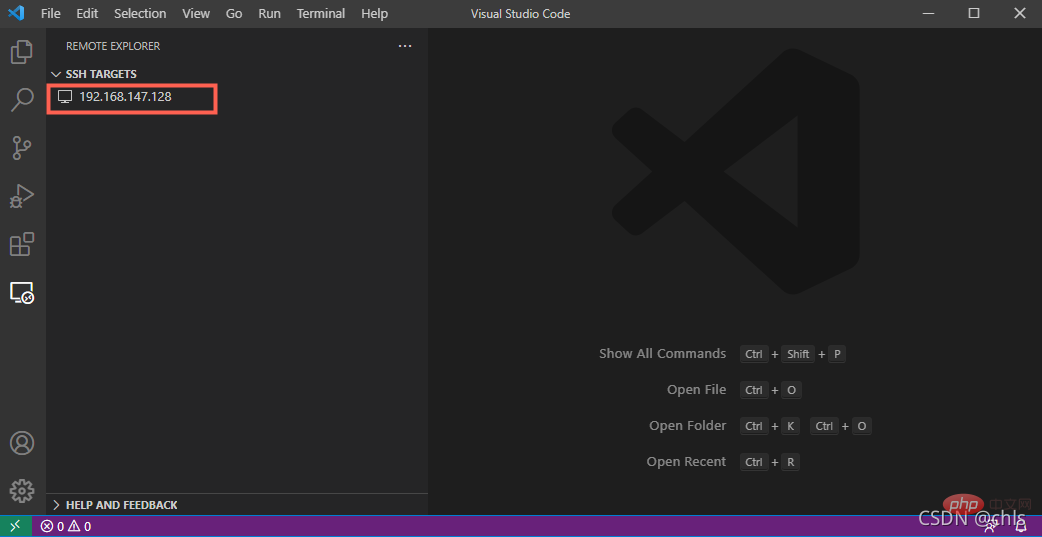The width and height of the screenshot is (1042, 537).
Task: Open the Search view icon
Action: click(x=22, y=100)
